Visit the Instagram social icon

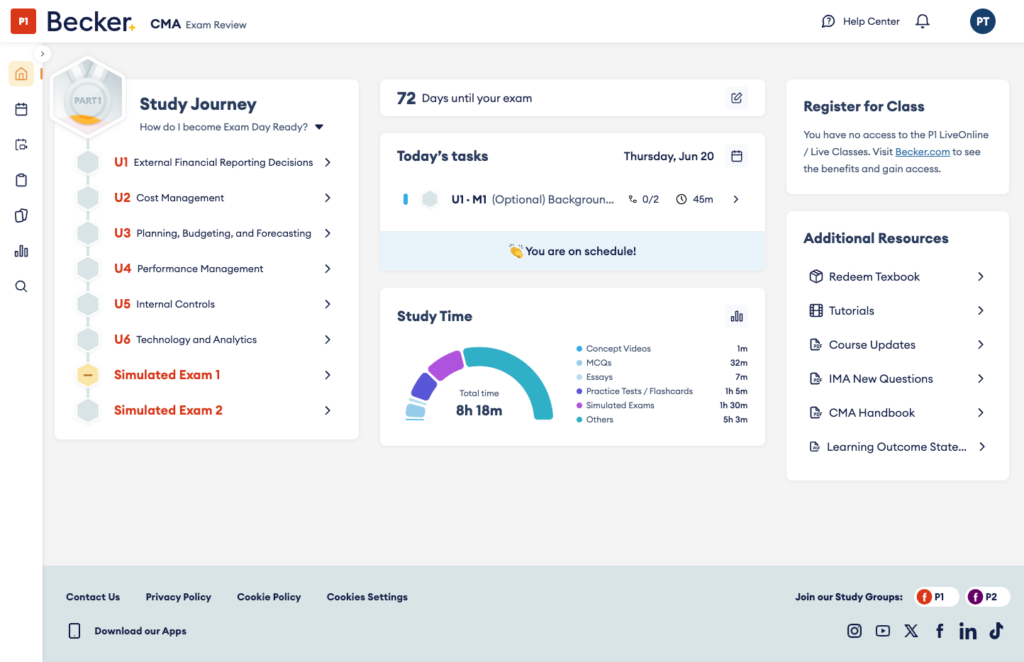pyautogui.click(x=854, y=631)
